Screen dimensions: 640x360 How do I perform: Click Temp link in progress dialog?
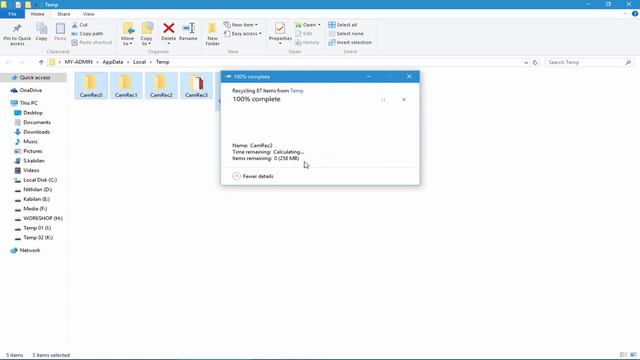pyautogui.click(x=297, y=91)
